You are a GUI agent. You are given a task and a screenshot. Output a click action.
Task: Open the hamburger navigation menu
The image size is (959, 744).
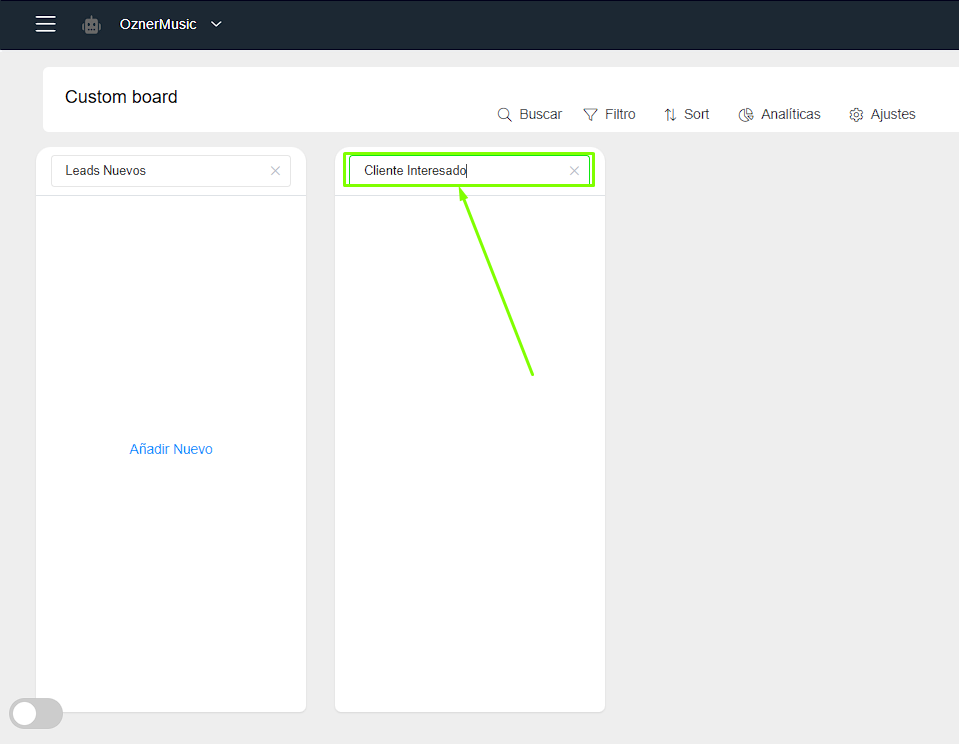click(45, 24)
